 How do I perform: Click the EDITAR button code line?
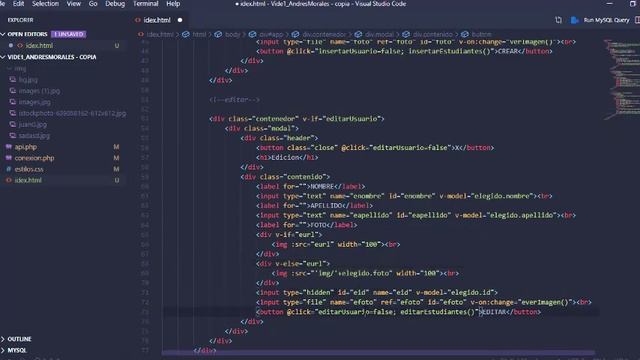tap(398, 312)
